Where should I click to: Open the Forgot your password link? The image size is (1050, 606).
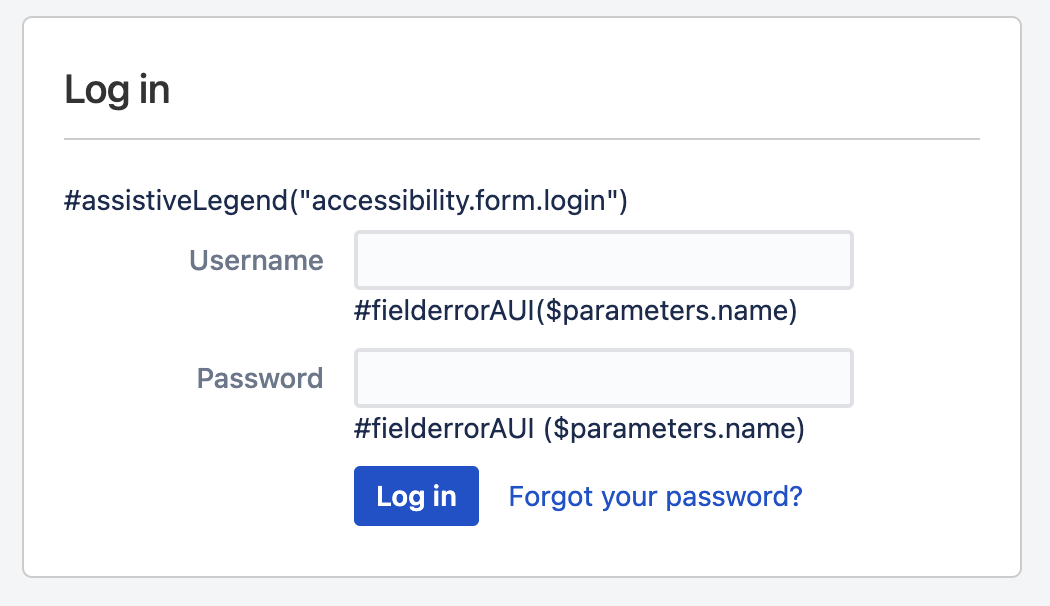tap(655, 496)
